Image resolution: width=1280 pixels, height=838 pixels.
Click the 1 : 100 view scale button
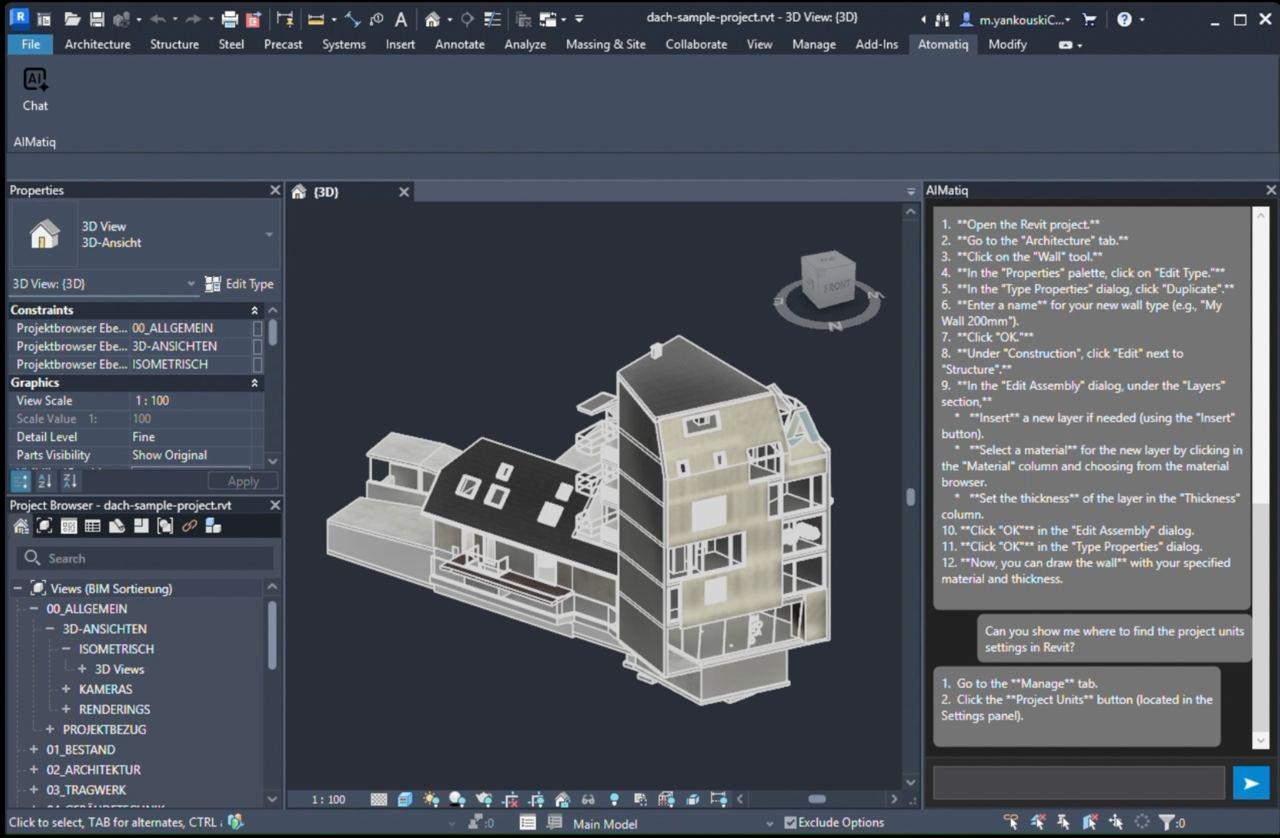[328, 799]
